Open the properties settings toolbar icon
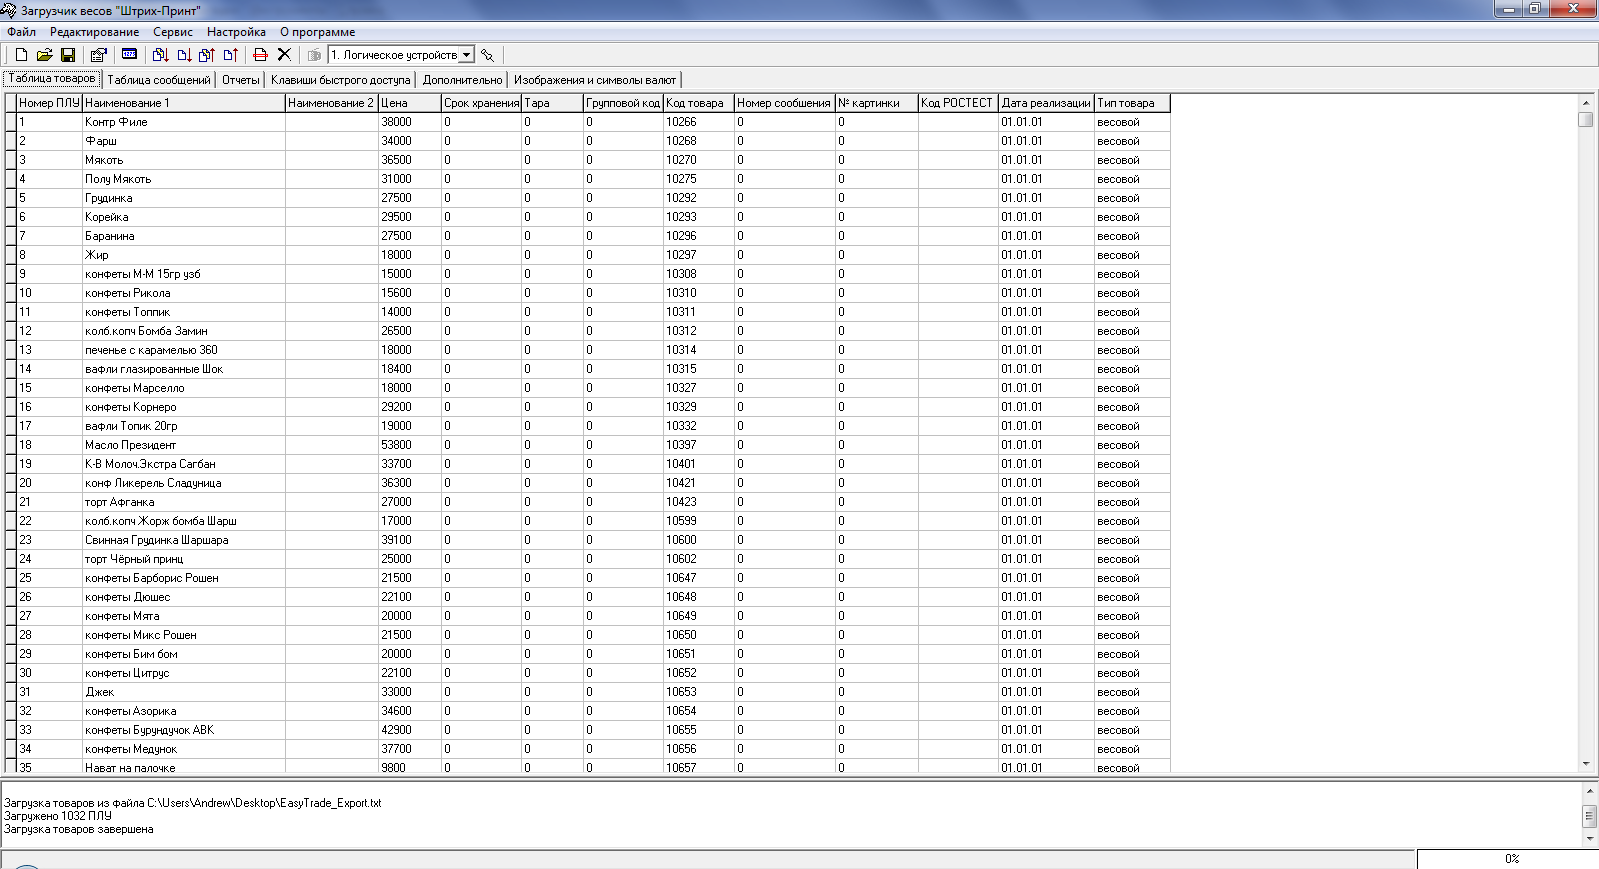The width and height of the screenshot is (1599, 869). 98,55
